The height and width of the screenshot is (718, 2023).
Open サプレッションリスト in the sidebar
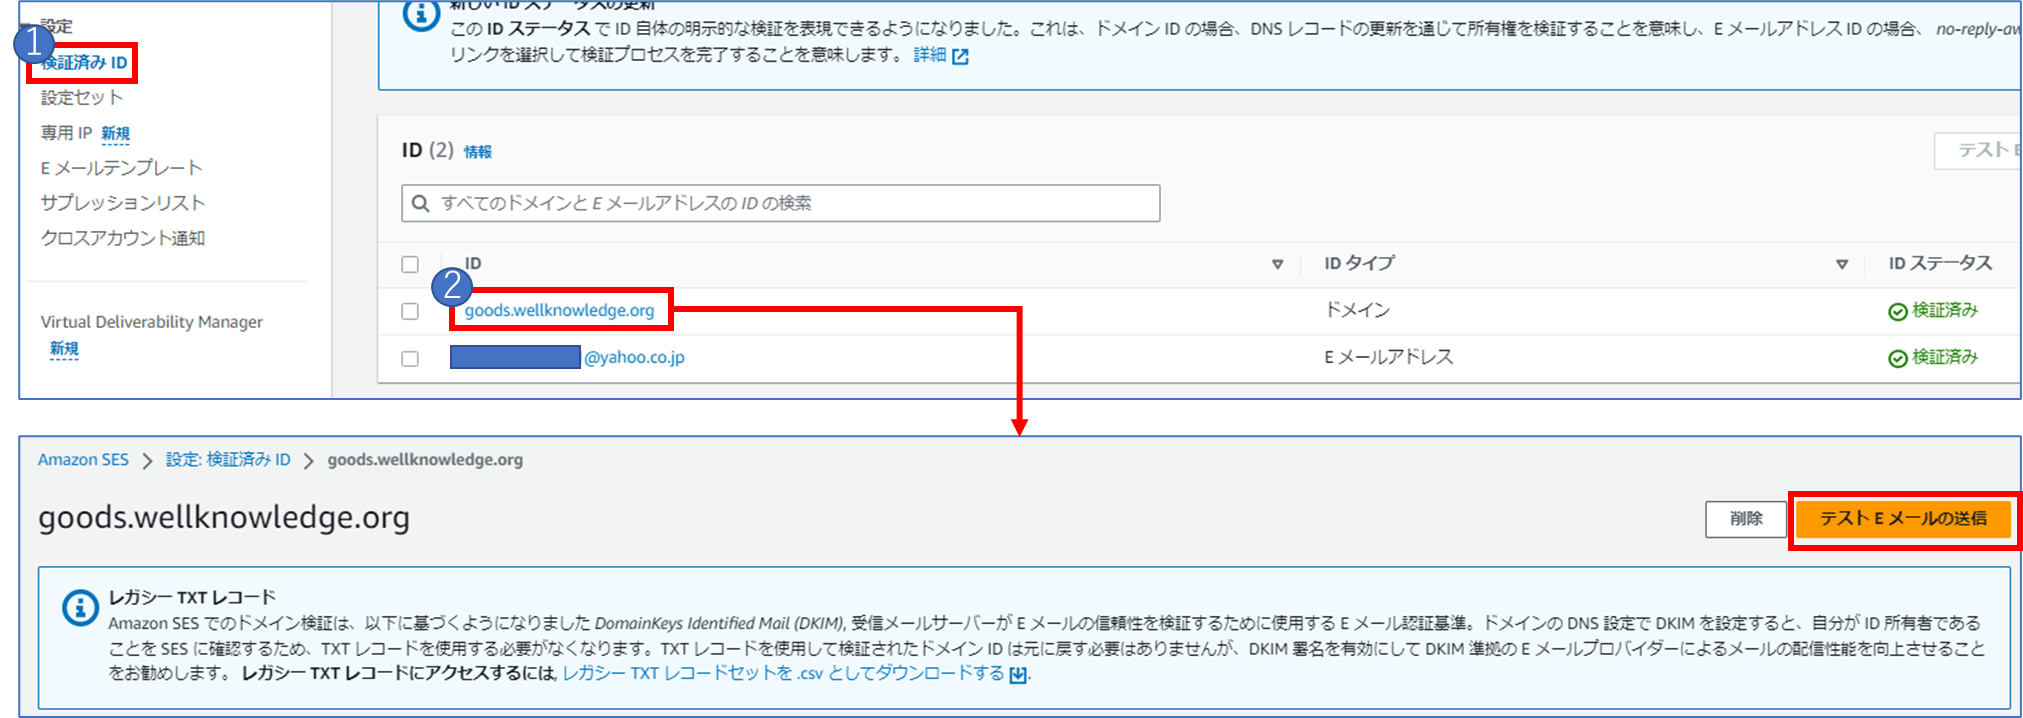122,203
